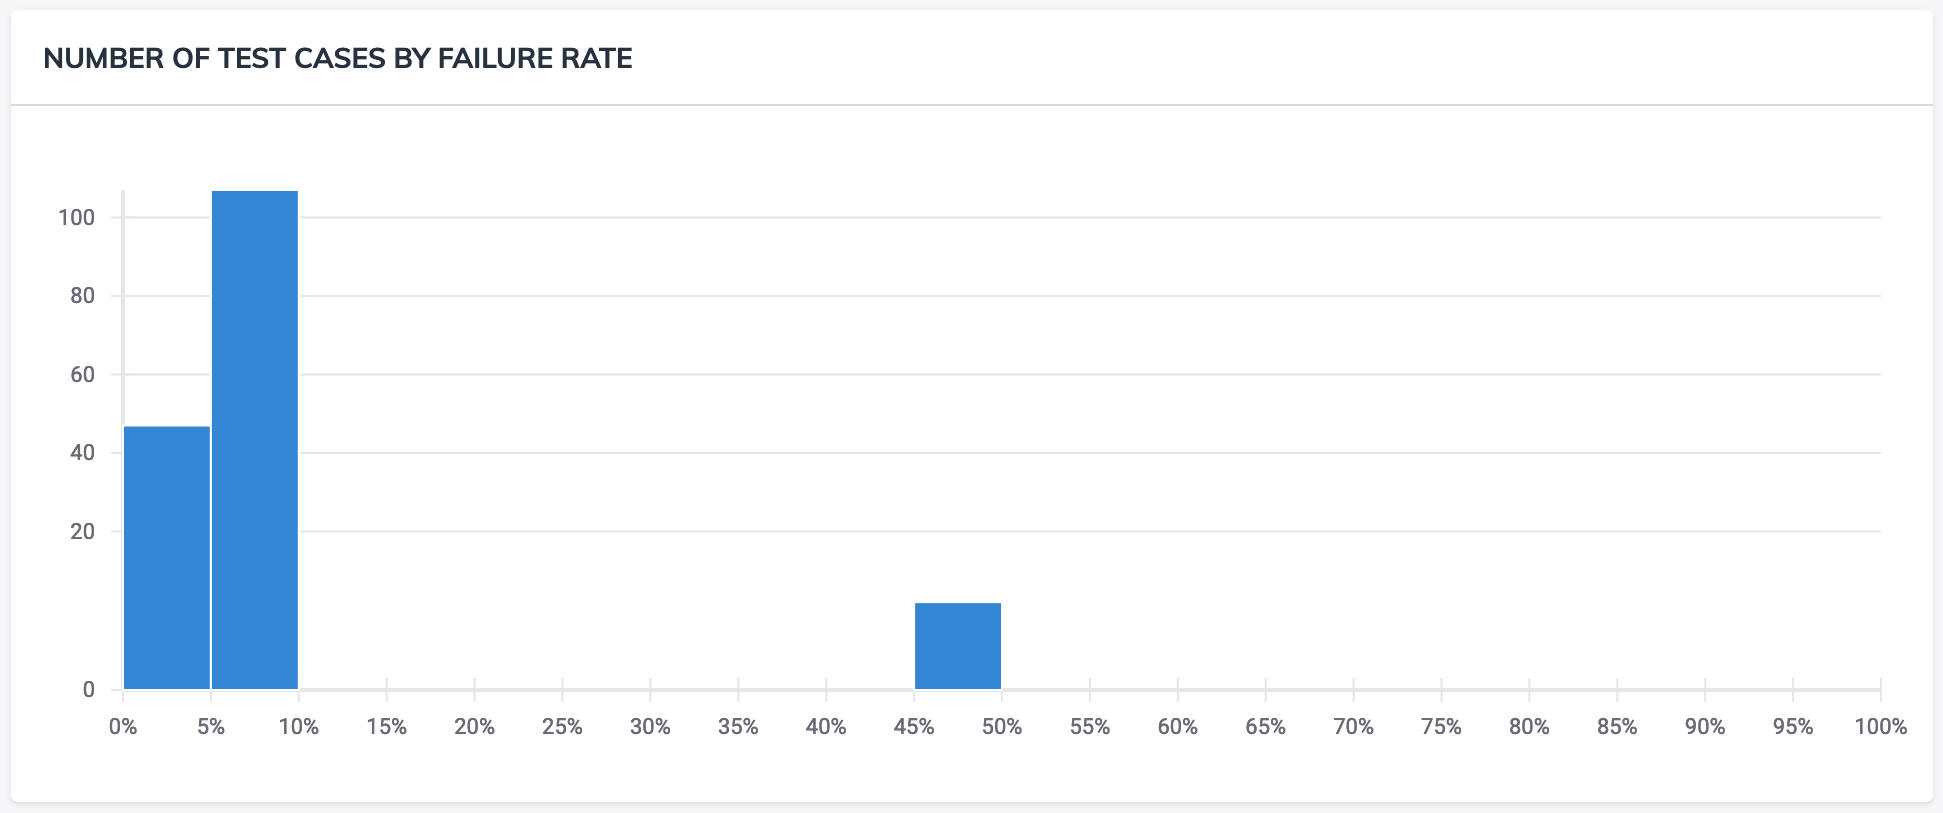
Task: Select the 80% x-axis tick label
Action: [x=1529, y=727]
